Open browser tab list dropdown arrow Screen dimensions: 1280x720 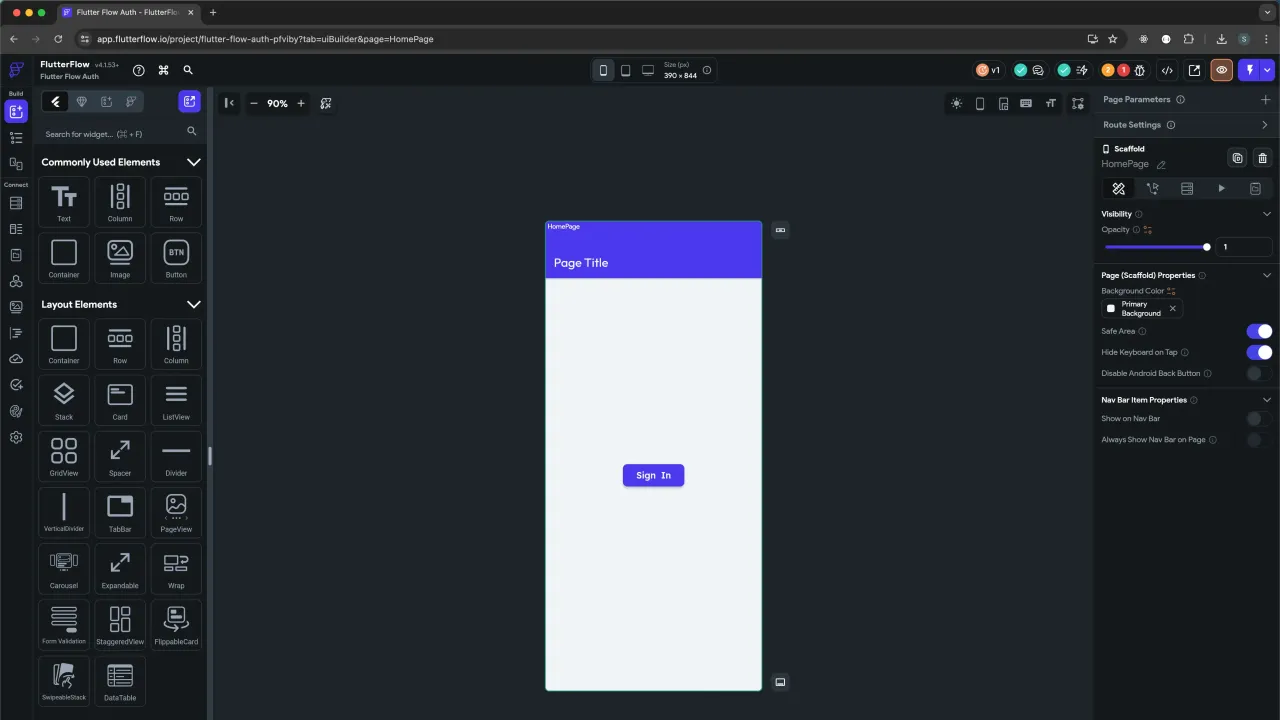(x=1267, y=12)
